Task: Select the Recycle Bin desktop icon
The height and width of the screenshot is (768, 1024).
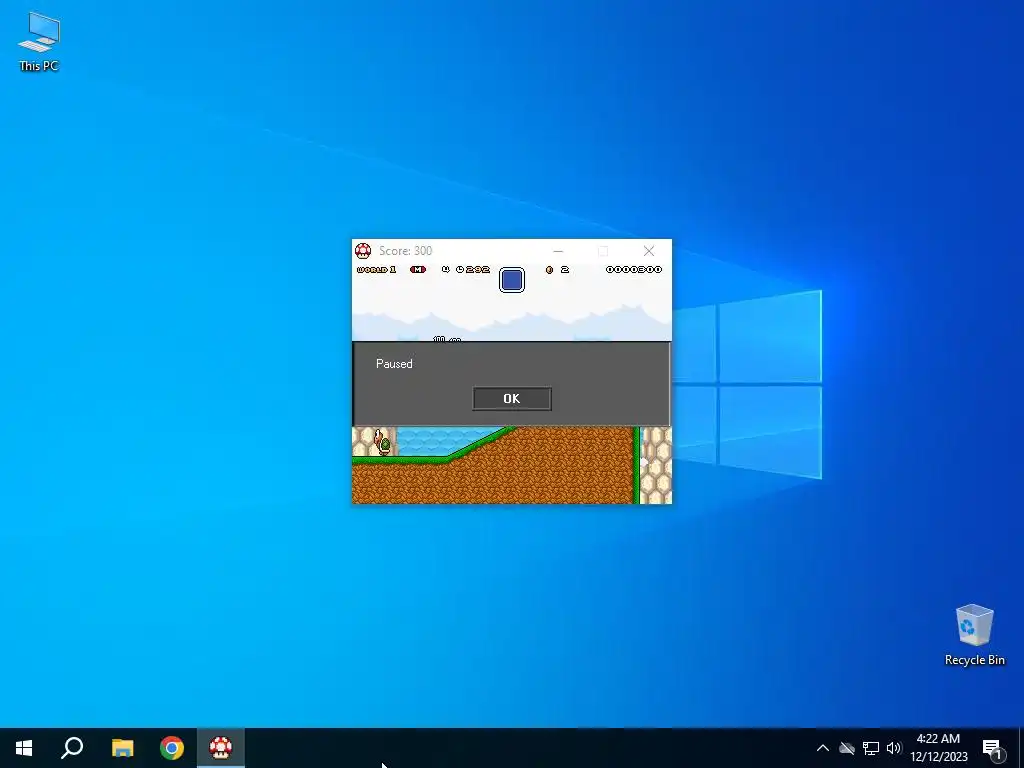Action: coord(974,635)
